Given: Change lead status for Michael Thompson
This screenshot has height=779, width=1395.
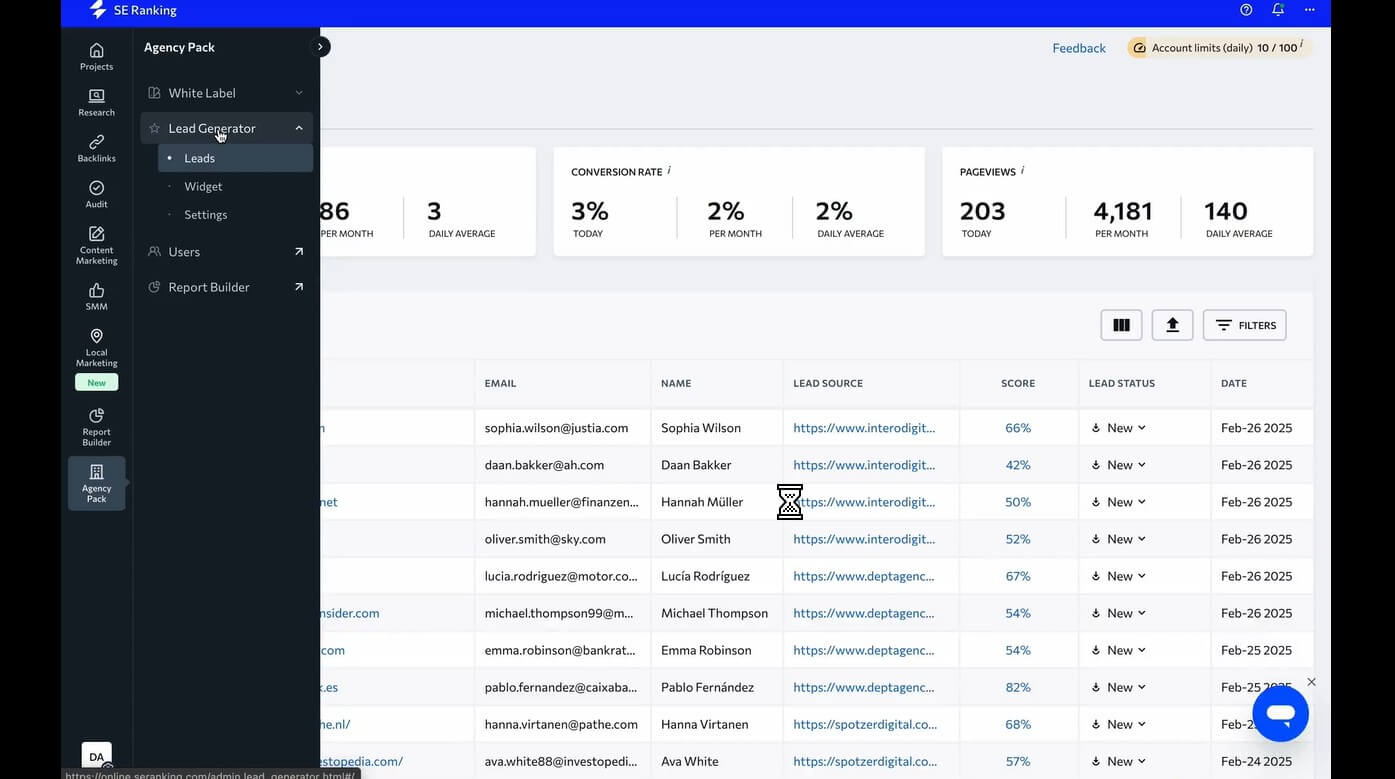Looking at the screenshot, I should tap(1118, 613).
